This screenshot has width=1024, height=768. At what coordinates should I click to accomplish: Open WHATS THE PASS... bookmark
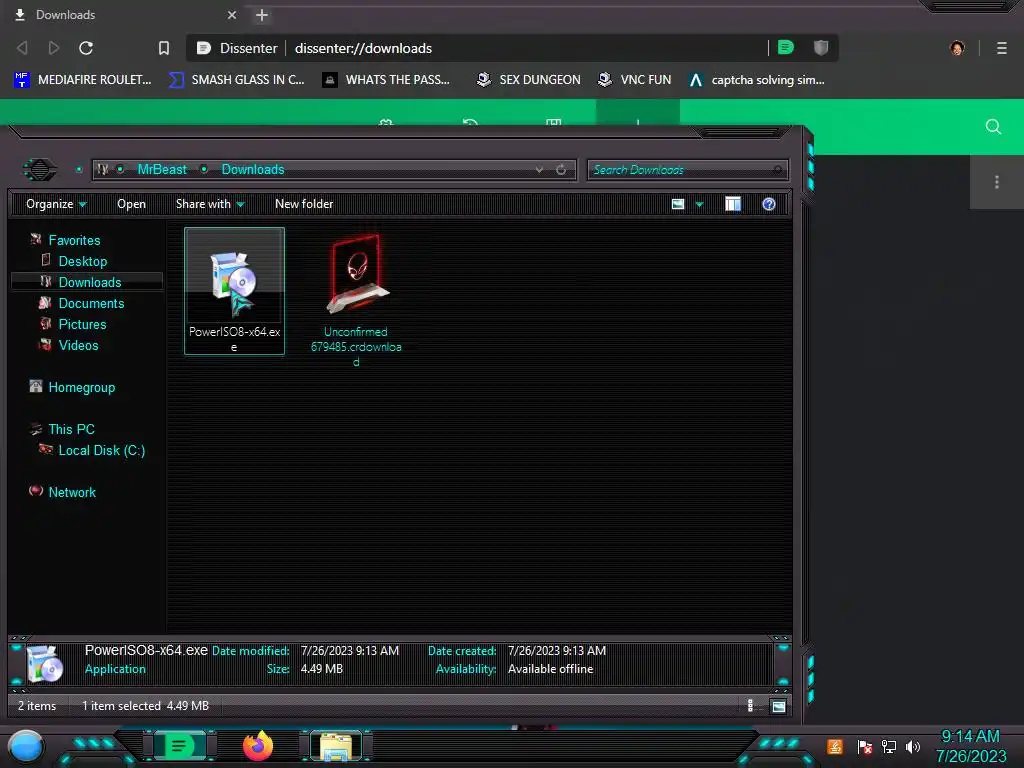pos(386,80)
